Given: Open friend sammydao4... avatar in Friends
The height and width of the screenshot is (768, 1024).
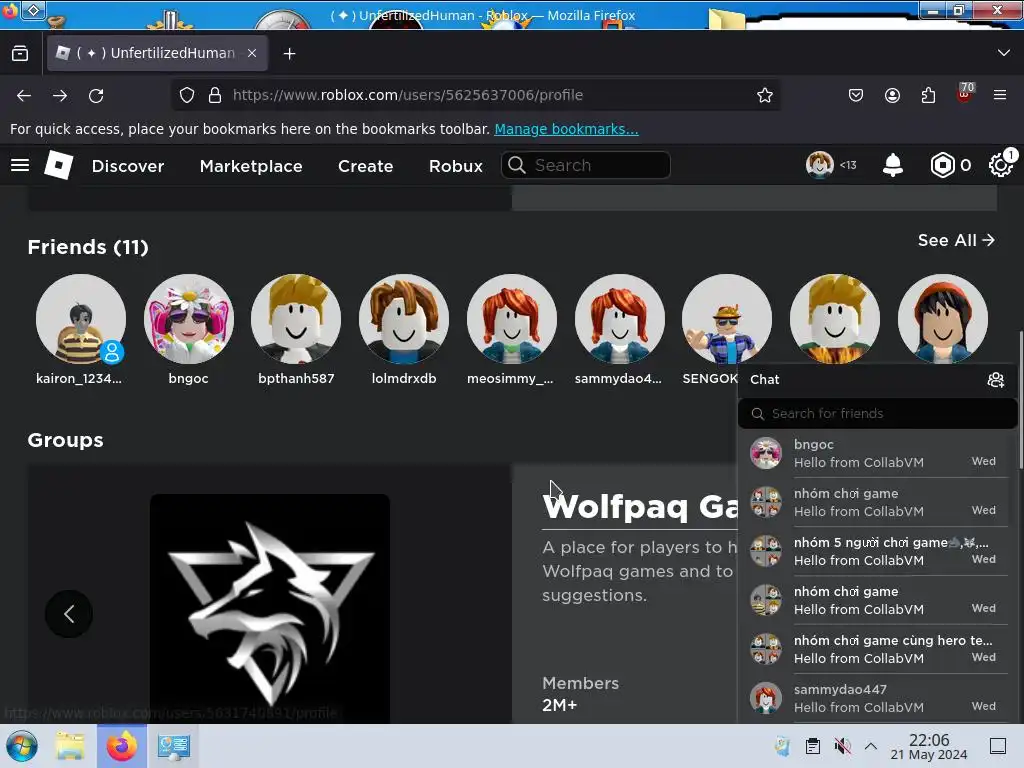Looking at the screenshot, I should click(620, 319).
